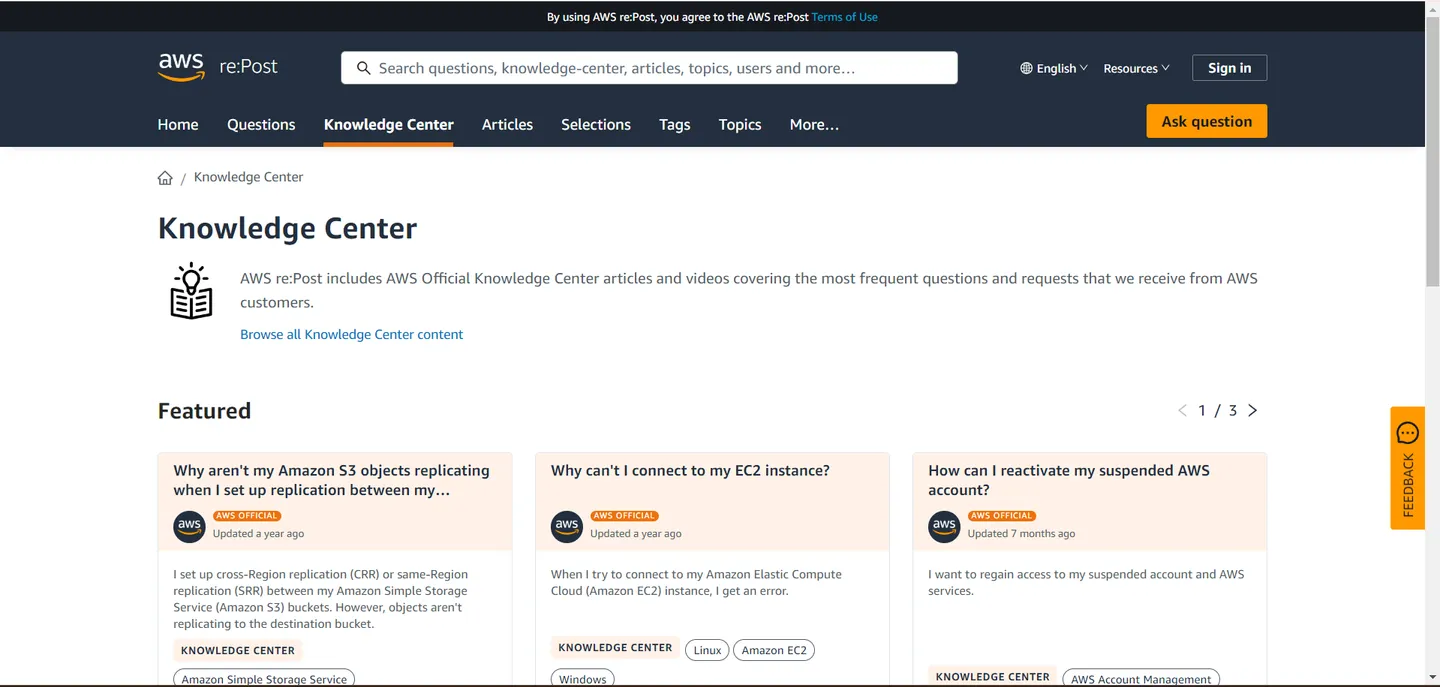Open the Home tab
This screenshot has width=1440, height=687.
(178, 124)
